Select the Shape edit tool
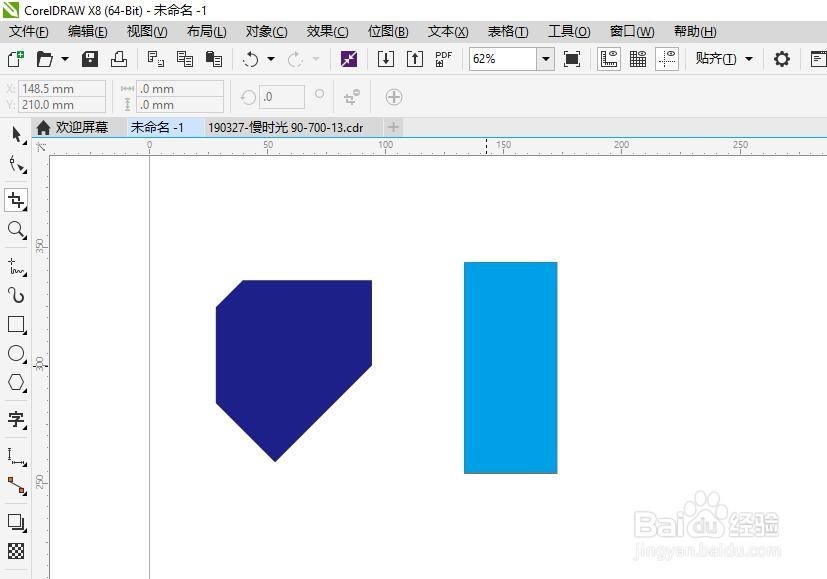 (x=17, y=165)
